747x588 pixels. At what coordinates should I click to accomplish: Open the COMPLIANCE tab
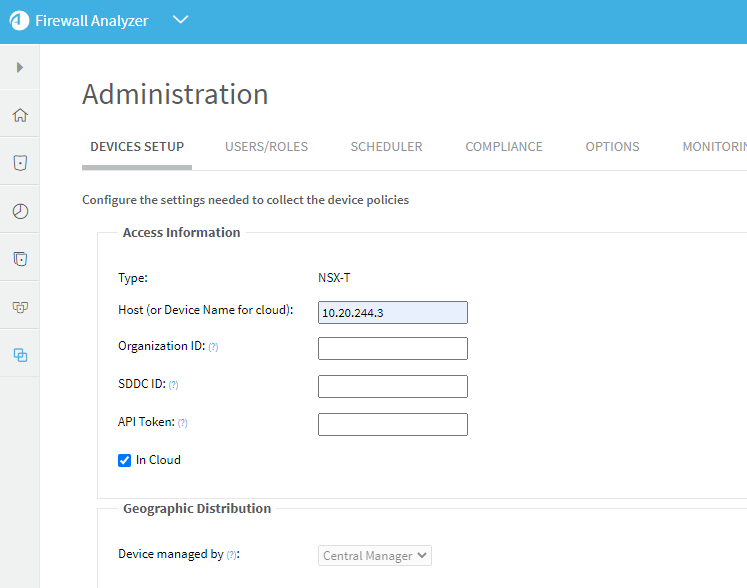coord(504,147)
